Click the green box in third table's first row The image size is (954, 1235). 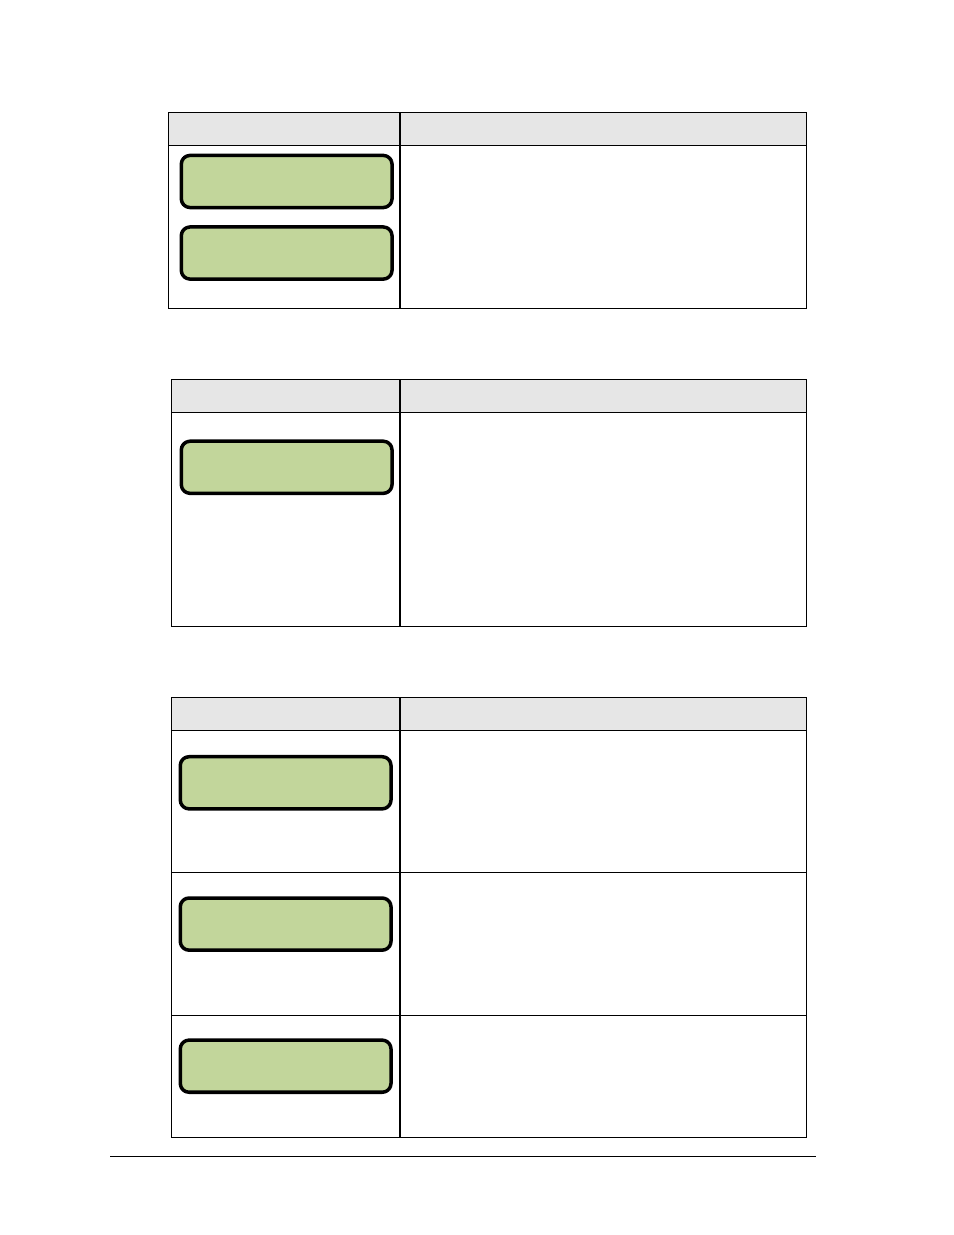(x=285, y=782)
